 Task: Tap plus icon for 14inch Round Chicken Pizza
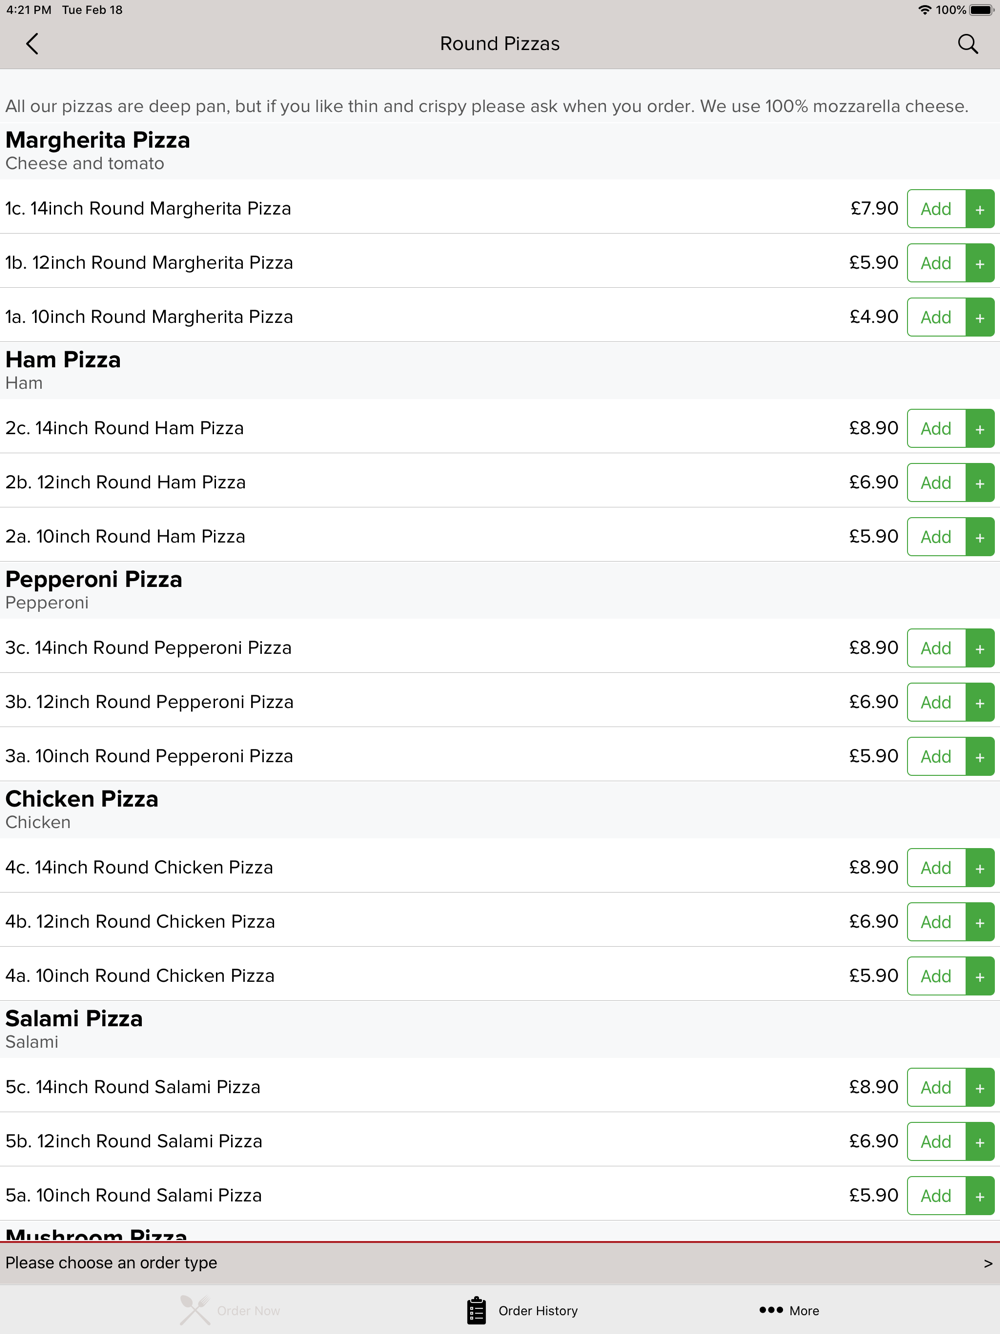pyautogui.click(x=980, y=868)
